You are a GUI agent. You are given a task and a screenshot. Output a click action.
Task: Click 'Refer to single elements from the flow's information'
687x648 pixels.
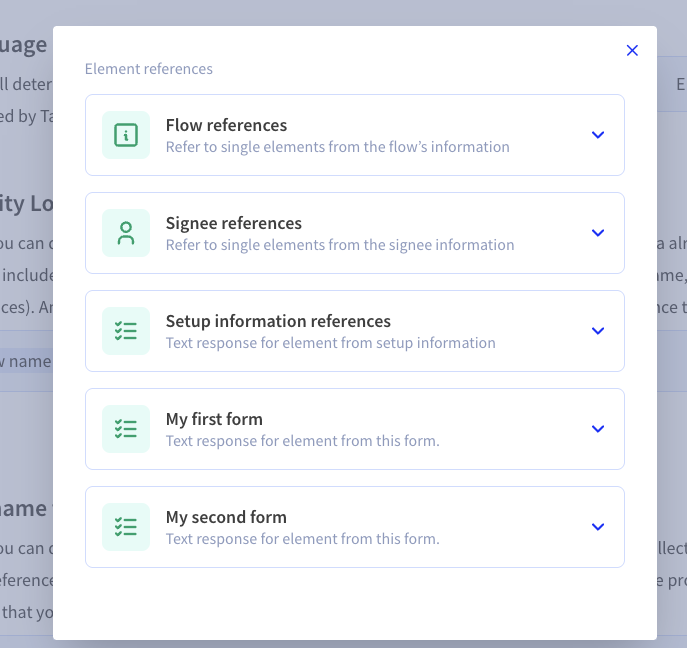[337, 147]
